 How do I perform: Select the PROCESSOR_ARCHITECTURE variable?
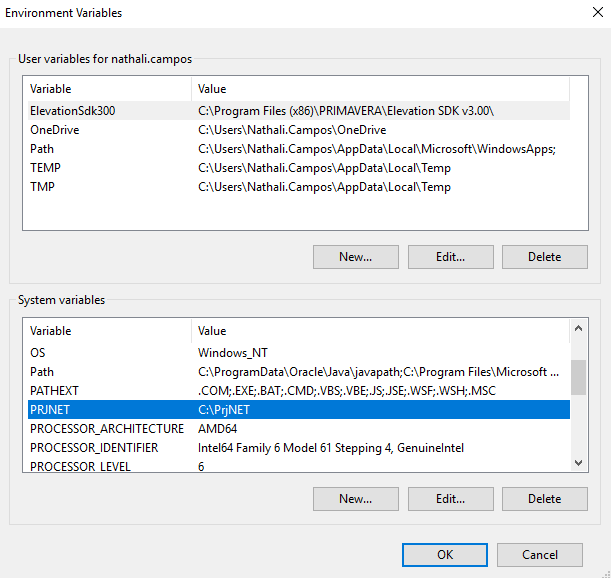click(299, 429)
